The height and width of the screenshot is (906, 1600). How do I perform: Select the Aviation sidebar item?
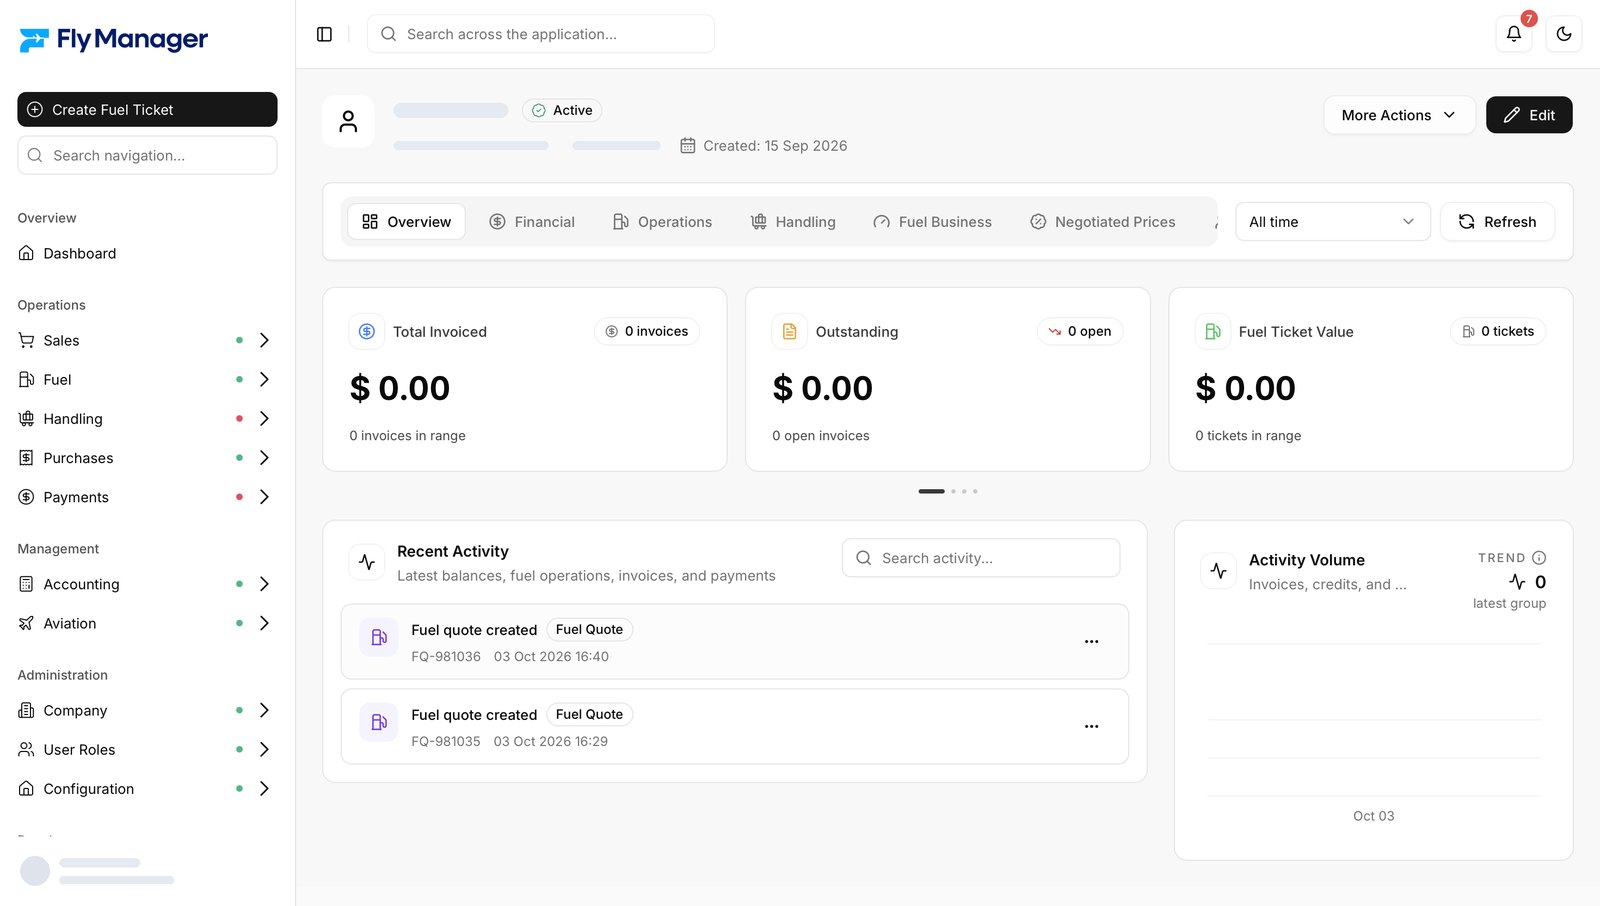coord(147,624)
